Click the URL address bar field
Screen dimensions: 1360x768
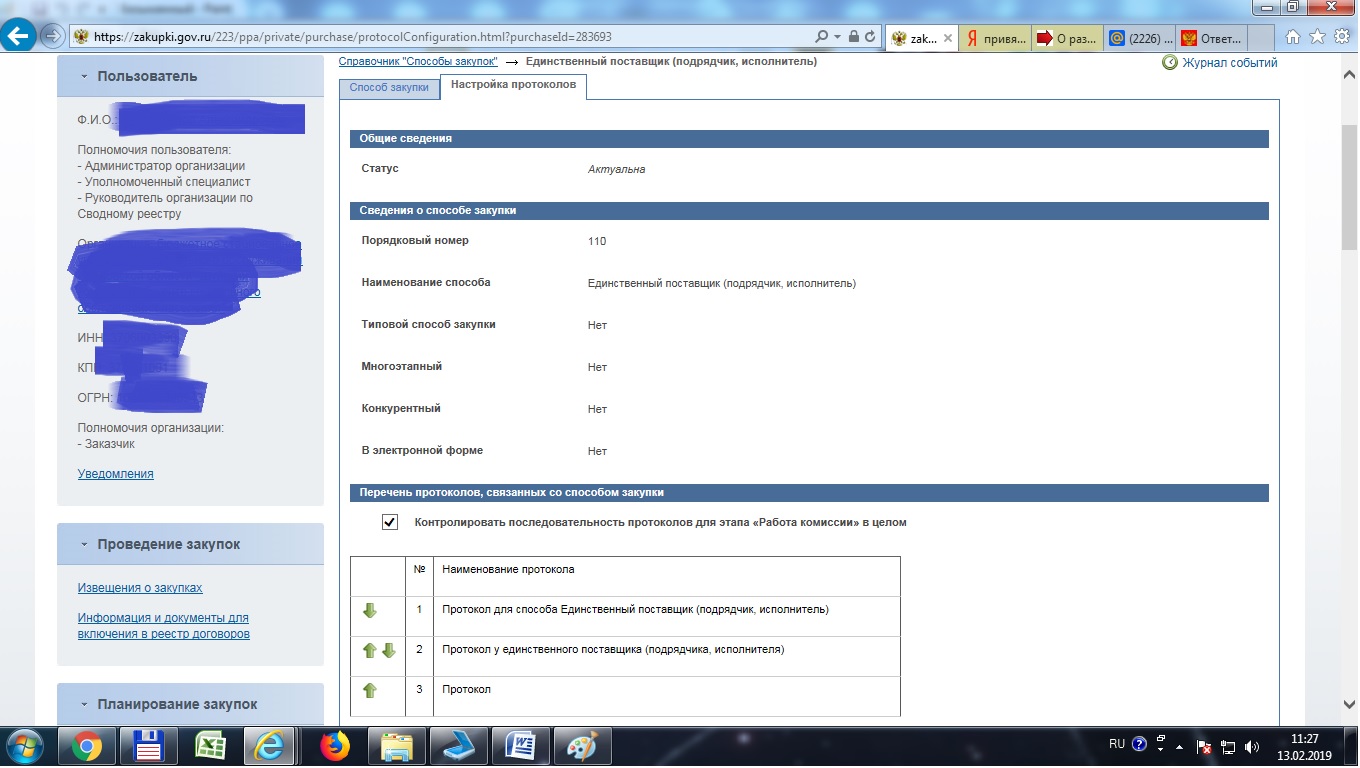(x=450, y=37)
